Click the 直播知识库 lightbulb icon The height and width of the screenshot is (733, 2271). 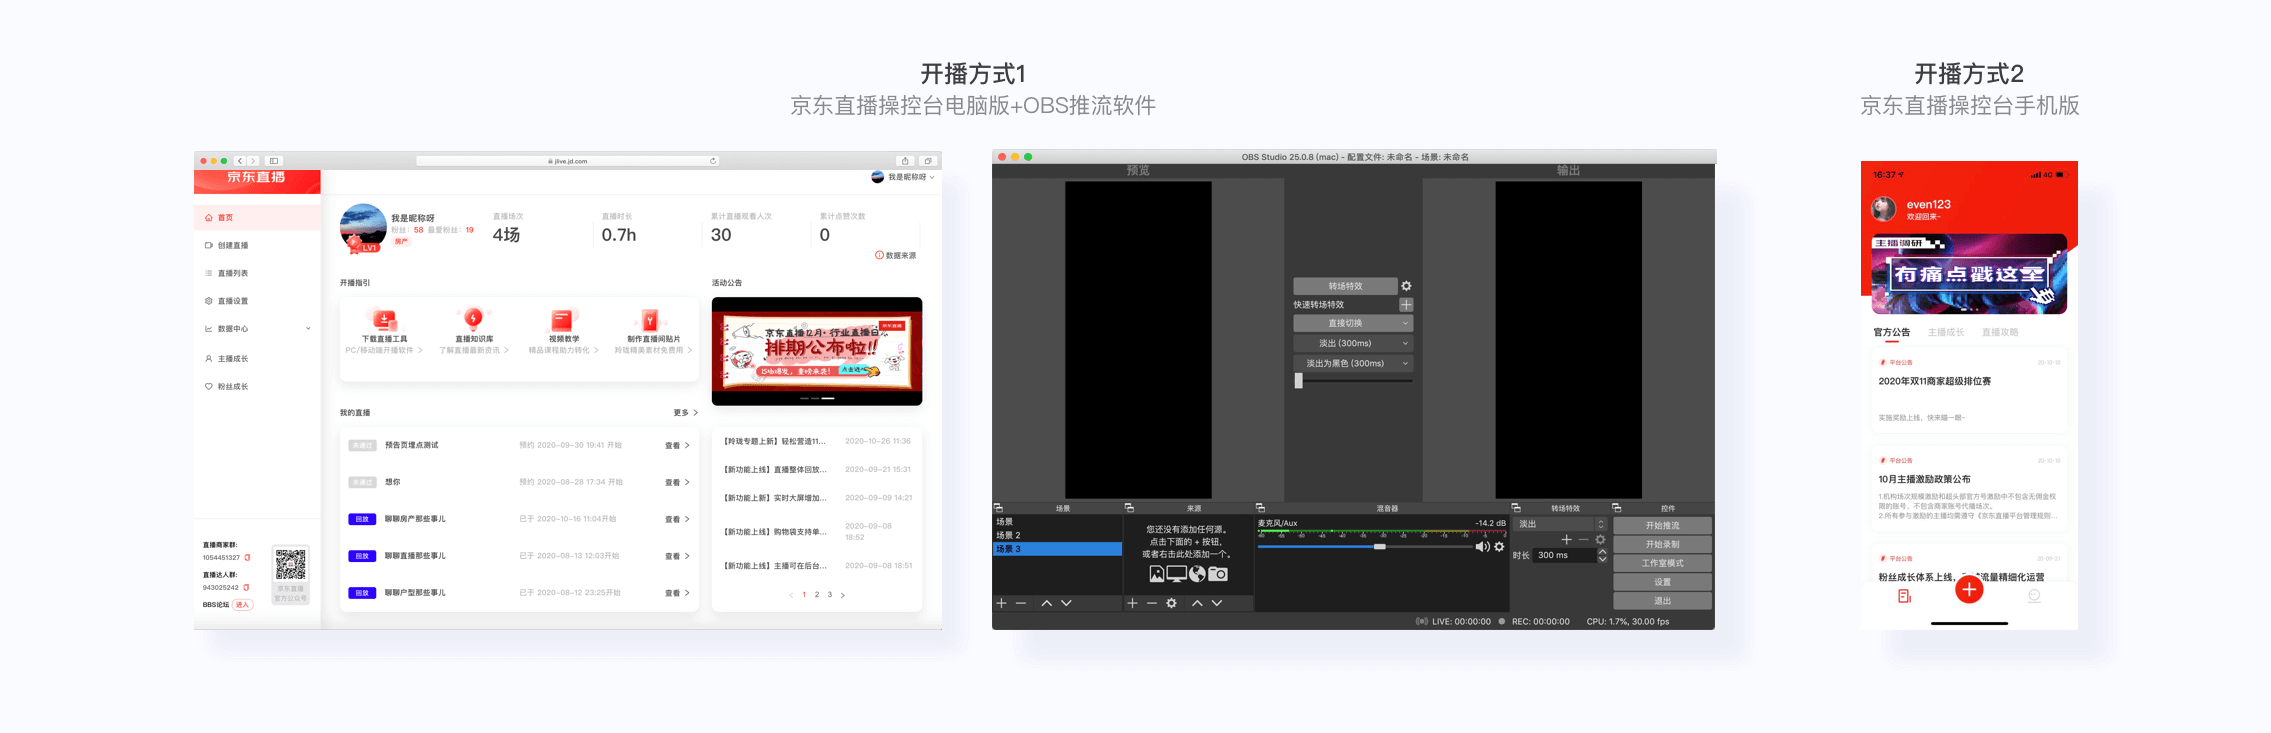pyautogui.click(x=474, y=319)
